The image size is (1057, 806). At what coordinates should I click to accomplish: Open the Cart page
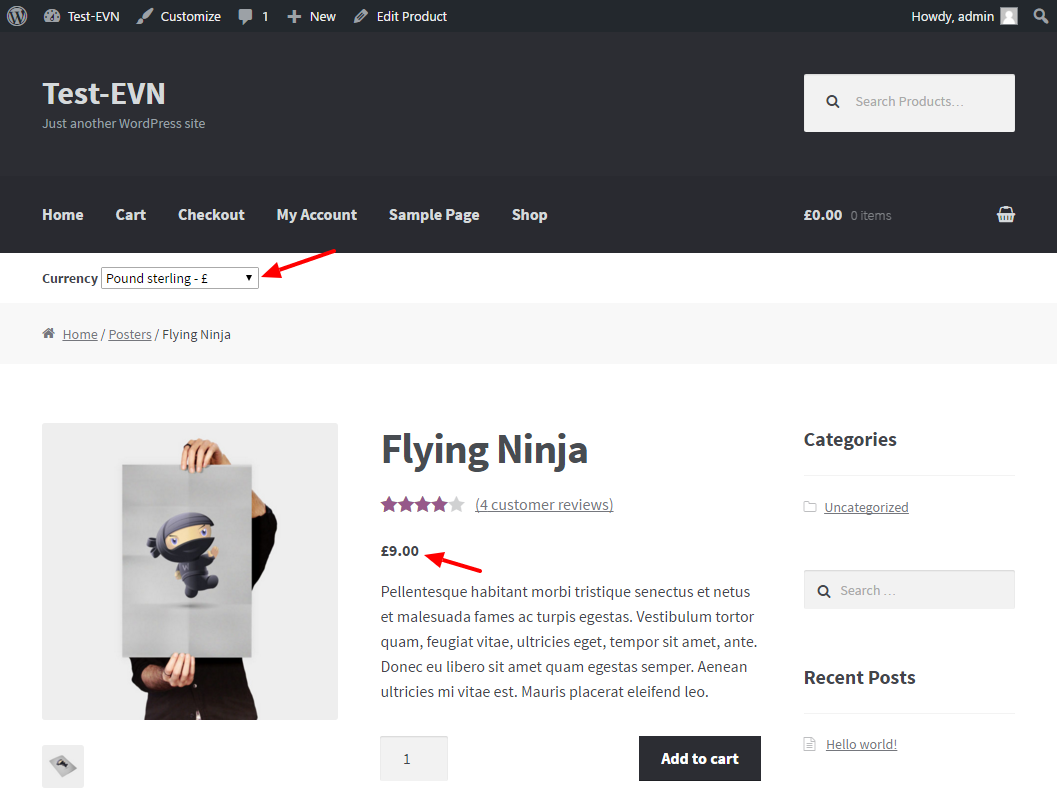pyautogui.click(x=131, y=214)
